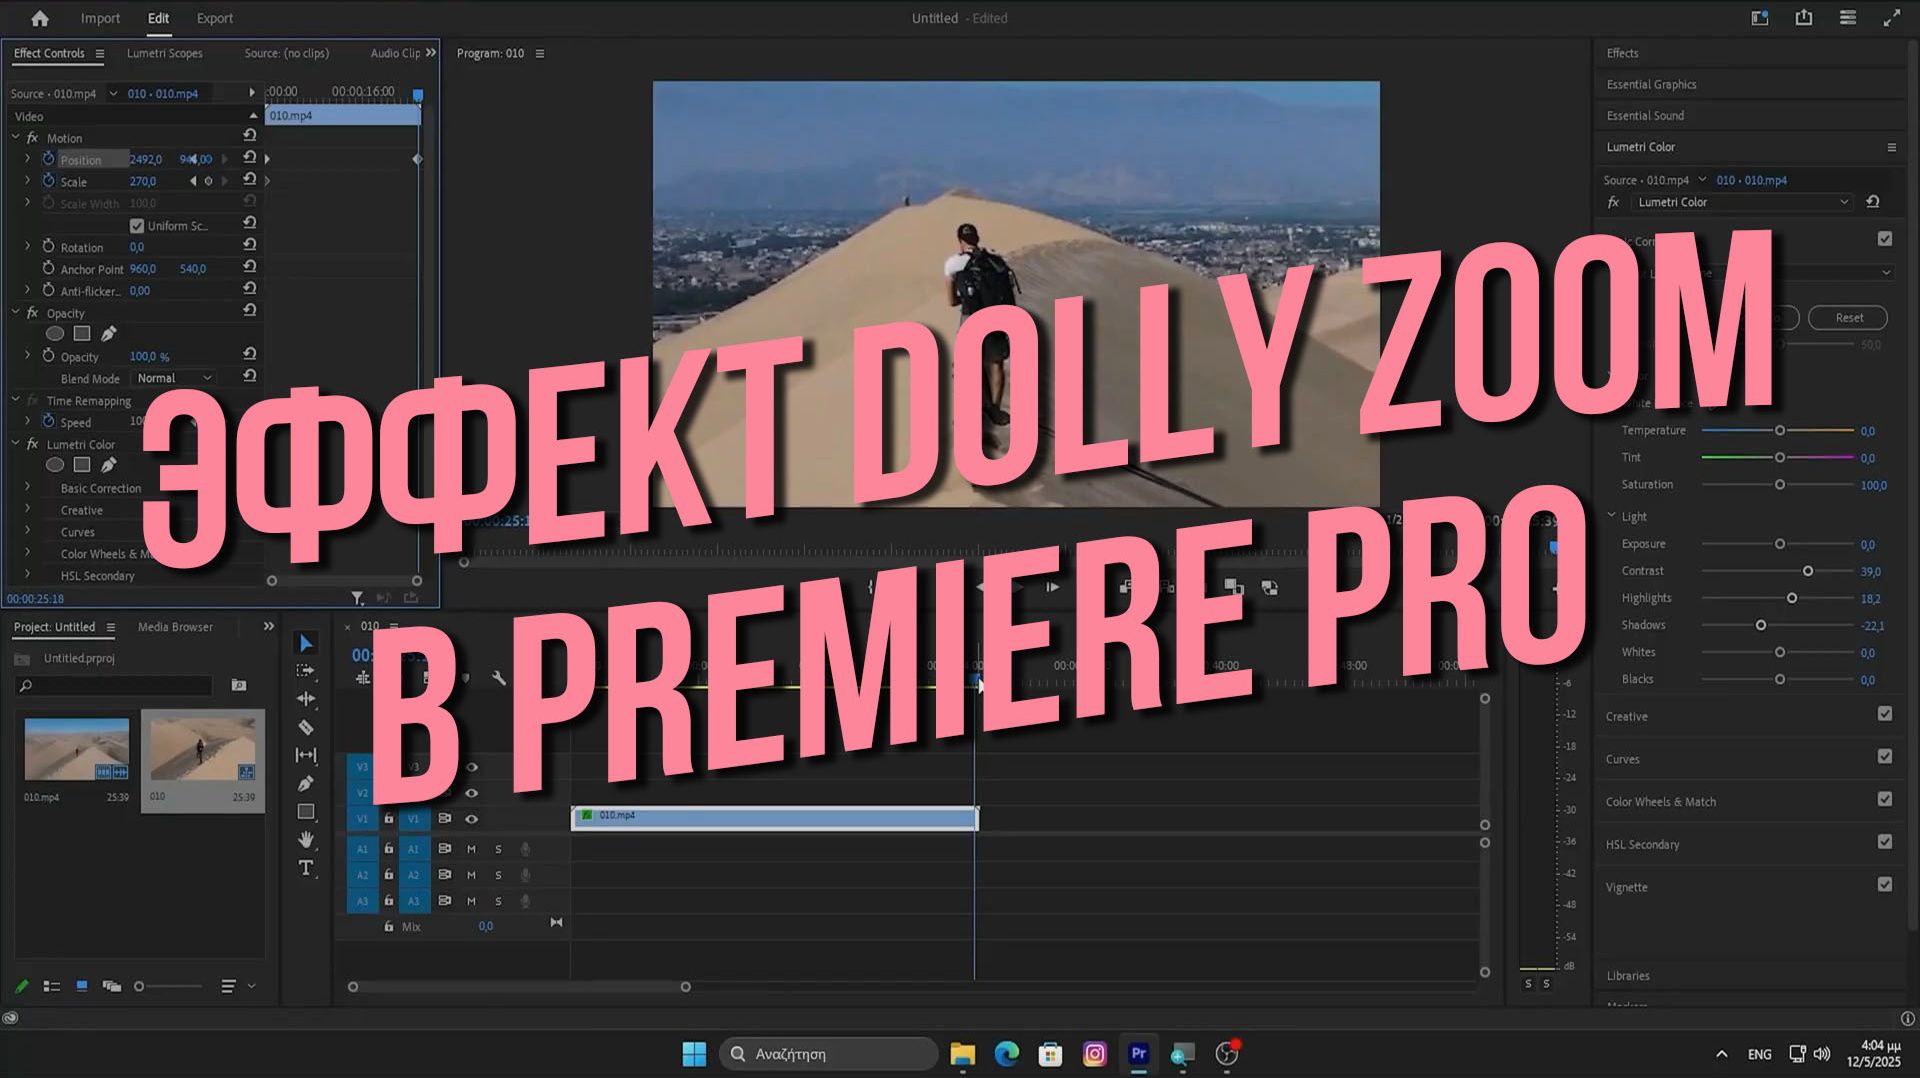Lock video track V1
This screenshot has height=1078, width=1920.
(x=389, y=819)
